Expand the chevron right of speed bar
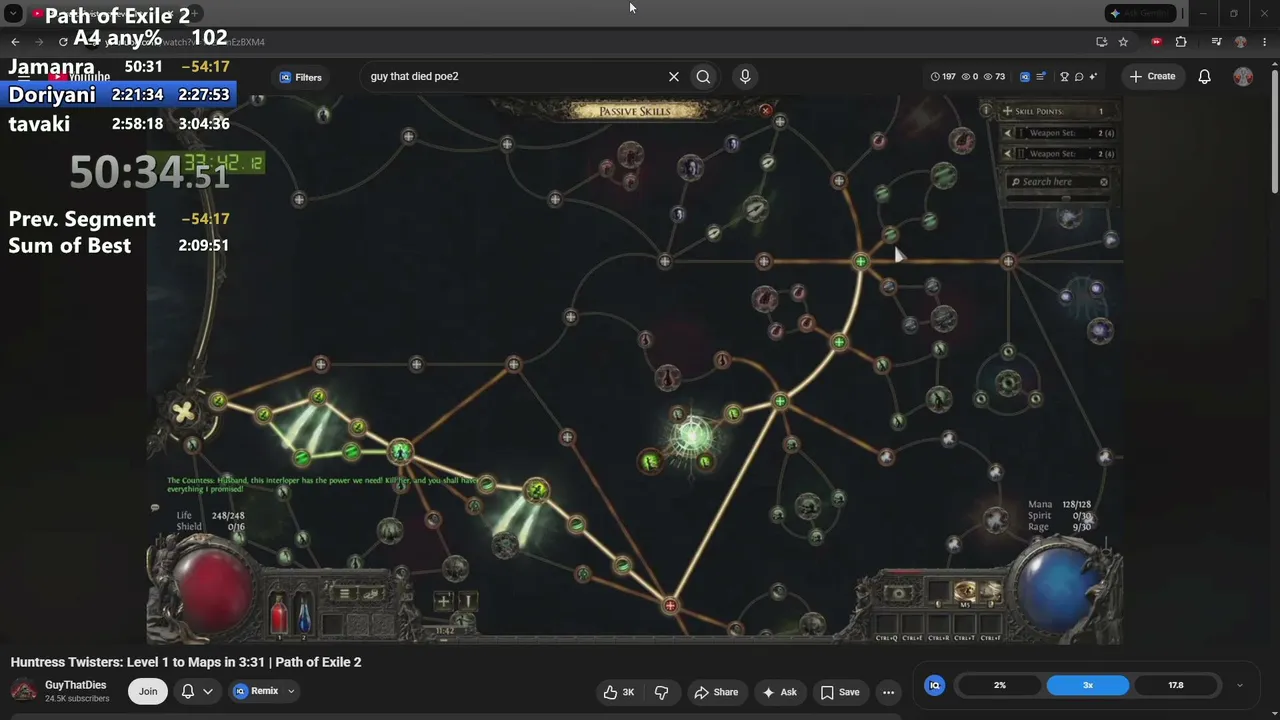The height and width of the screenshot is (720, 1280). 1240,685
